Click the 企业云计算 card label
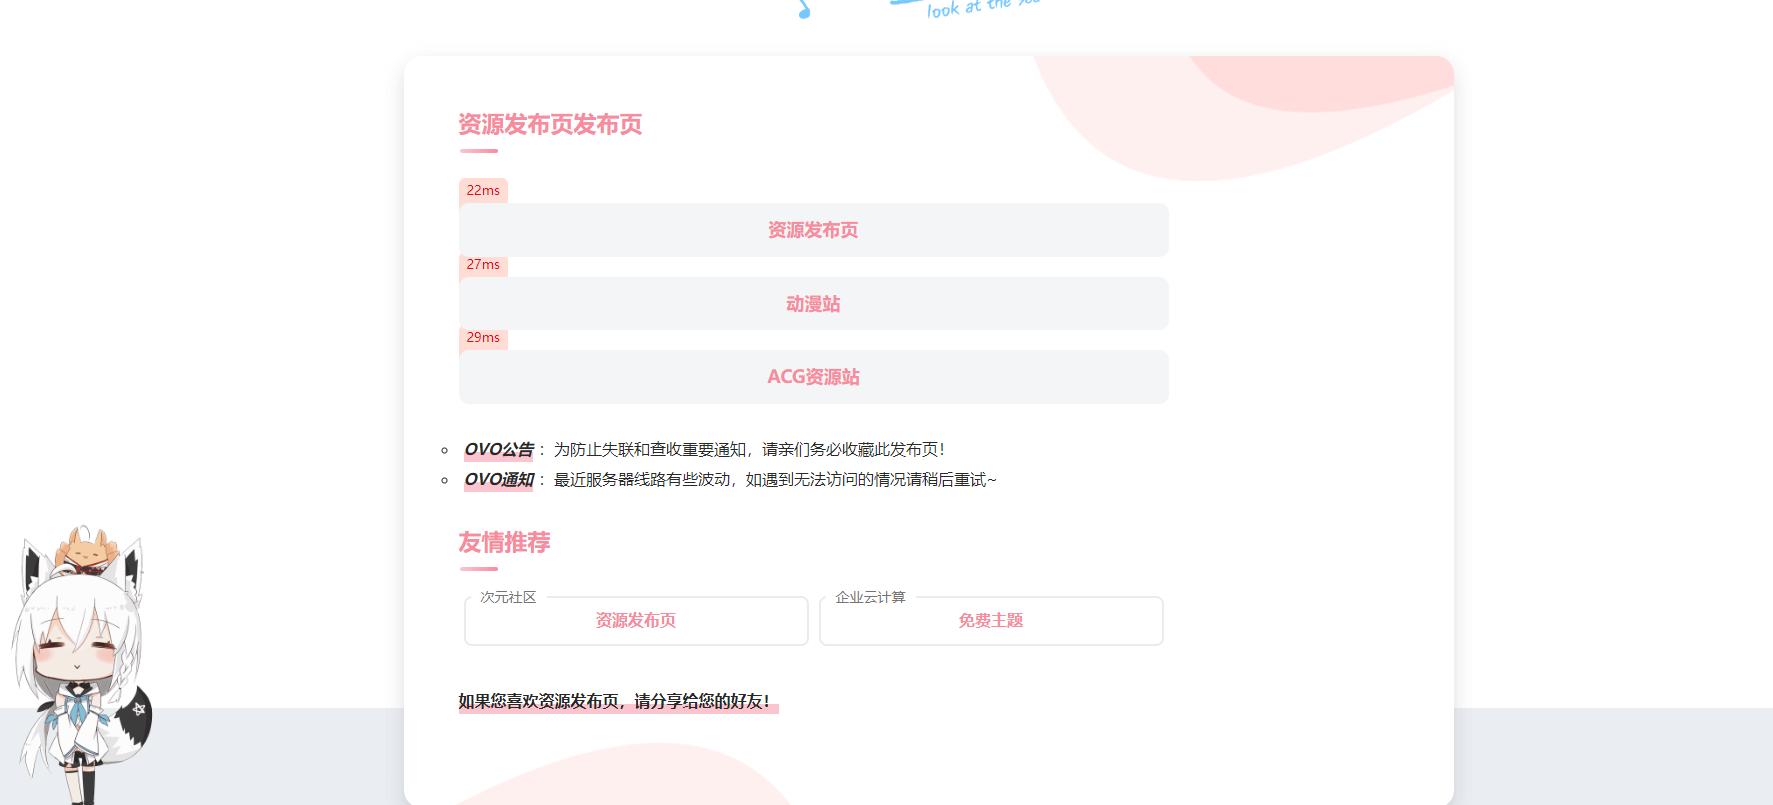The width and height of the screenshot is (1773, 805). click(870, 597)
